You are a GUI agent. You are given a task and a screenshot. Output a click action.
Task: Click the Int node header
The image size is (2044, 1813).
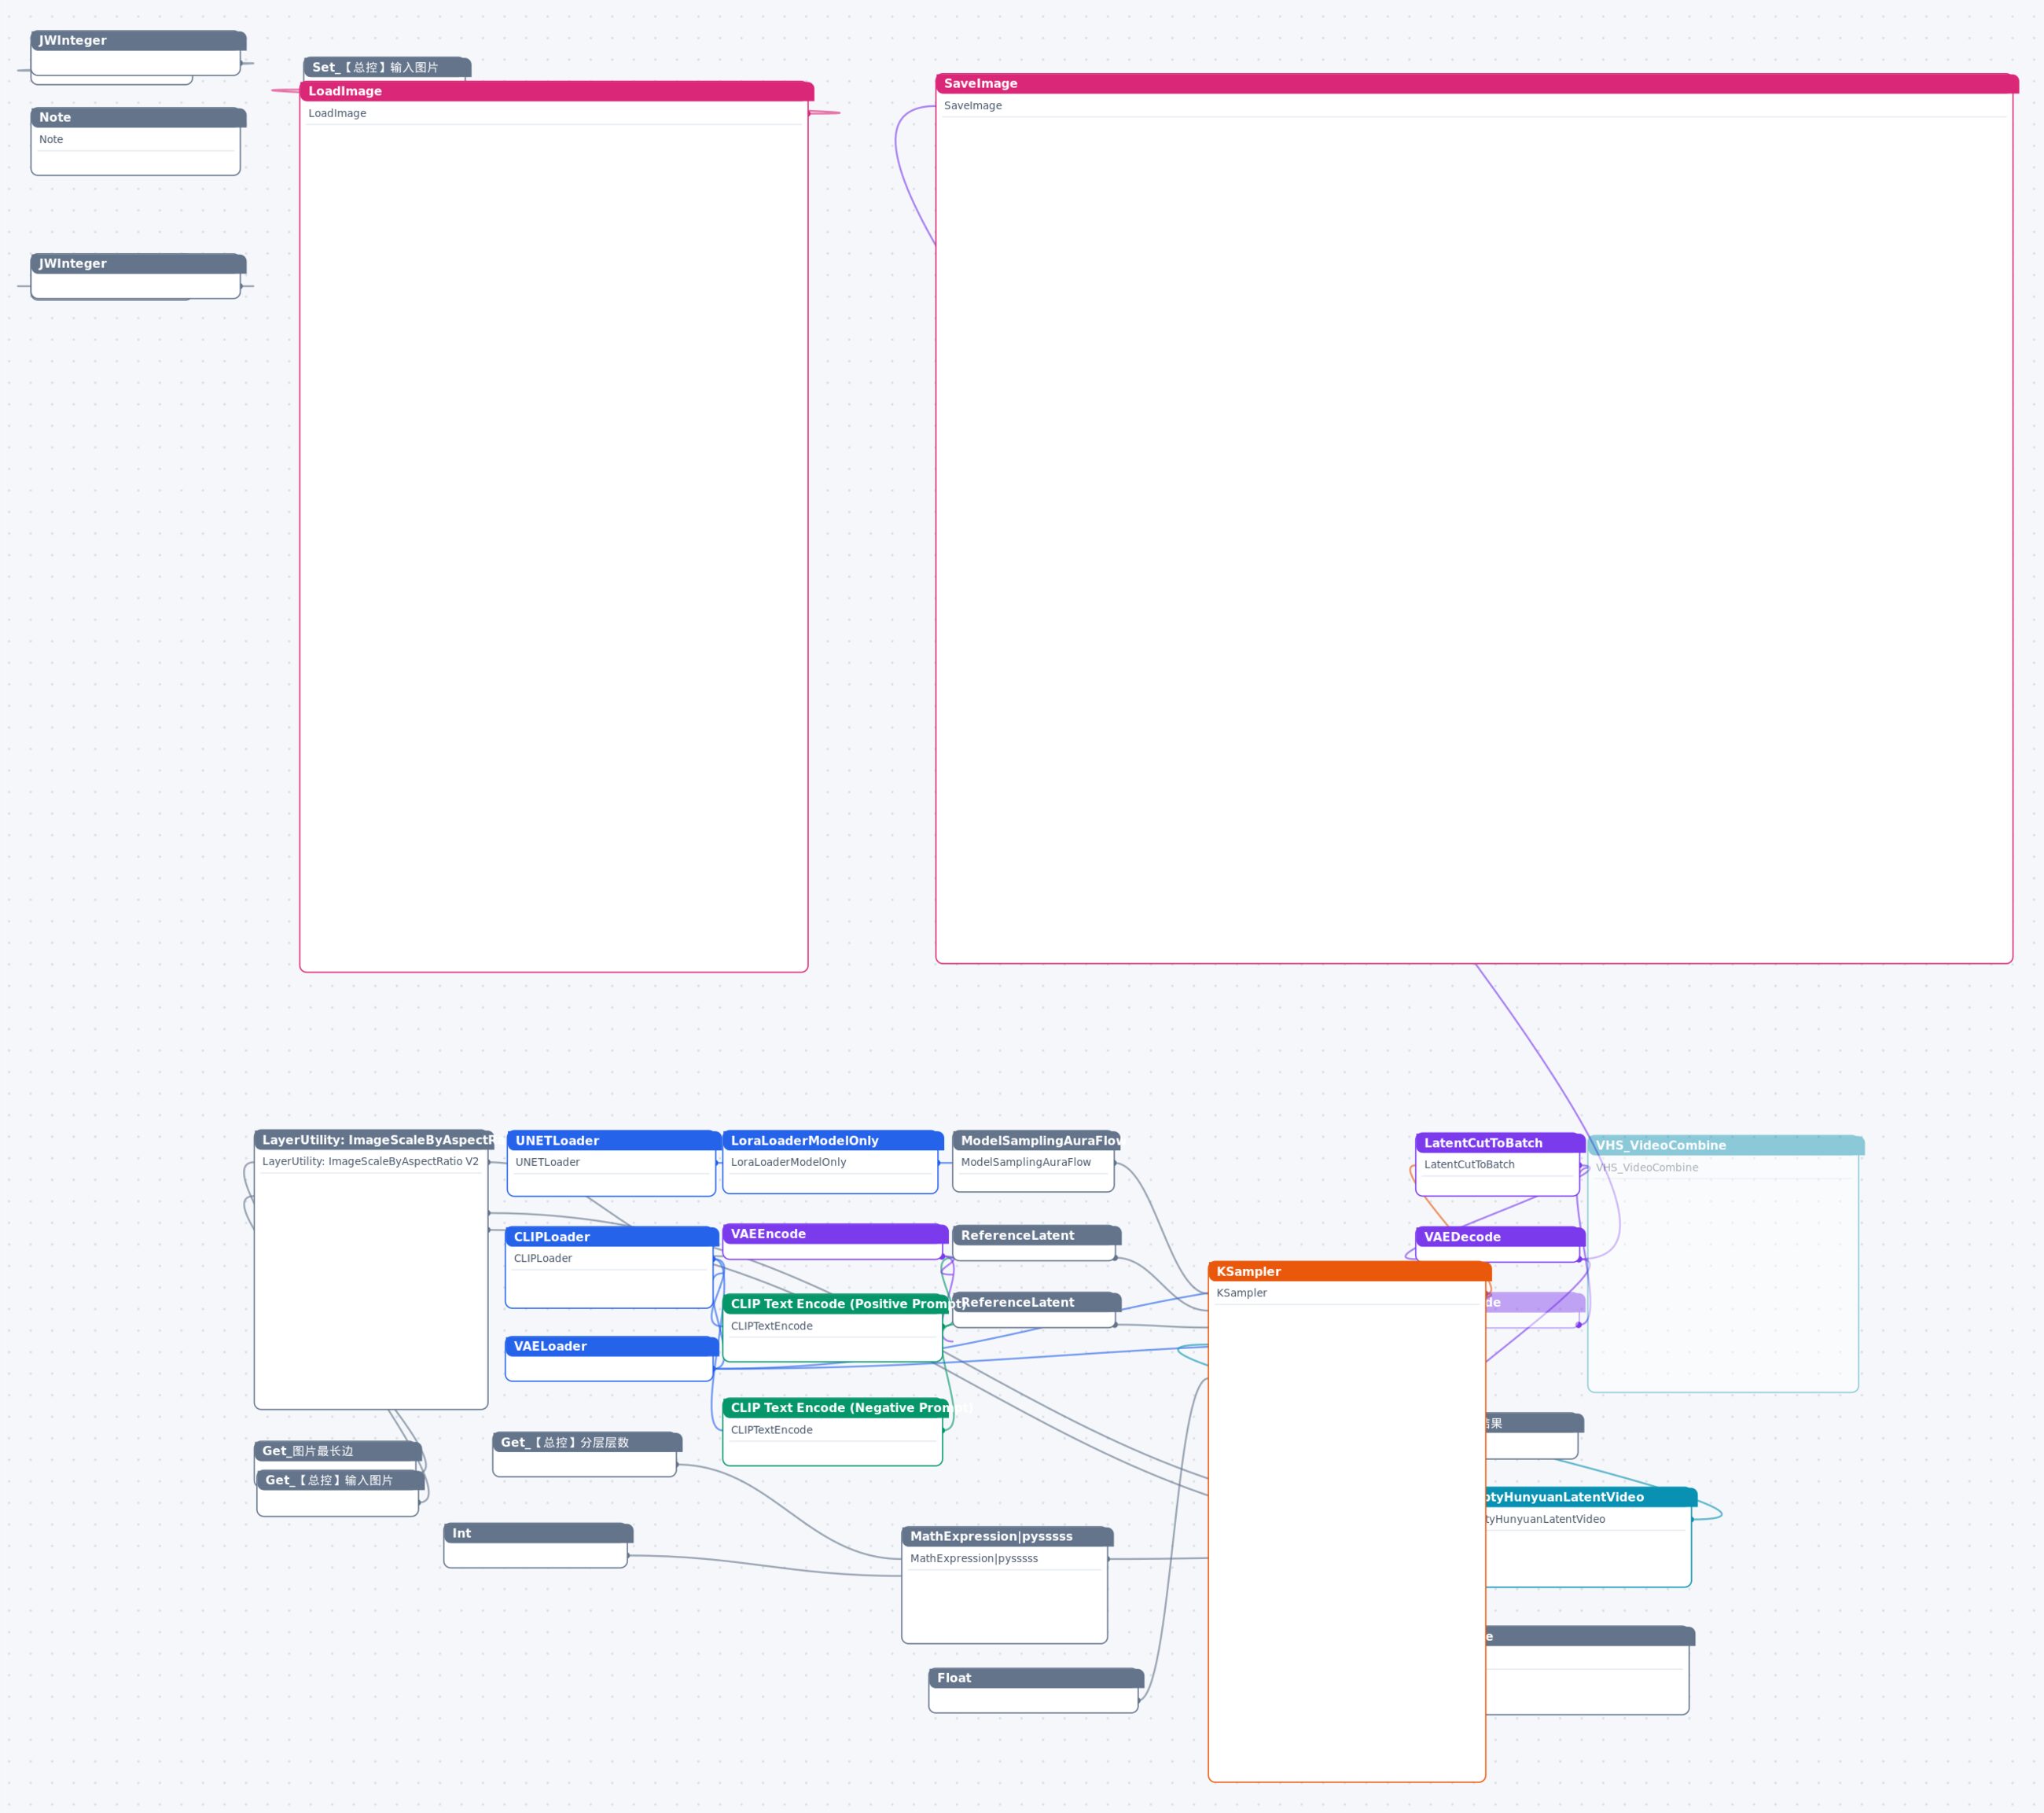(538, 1533)
